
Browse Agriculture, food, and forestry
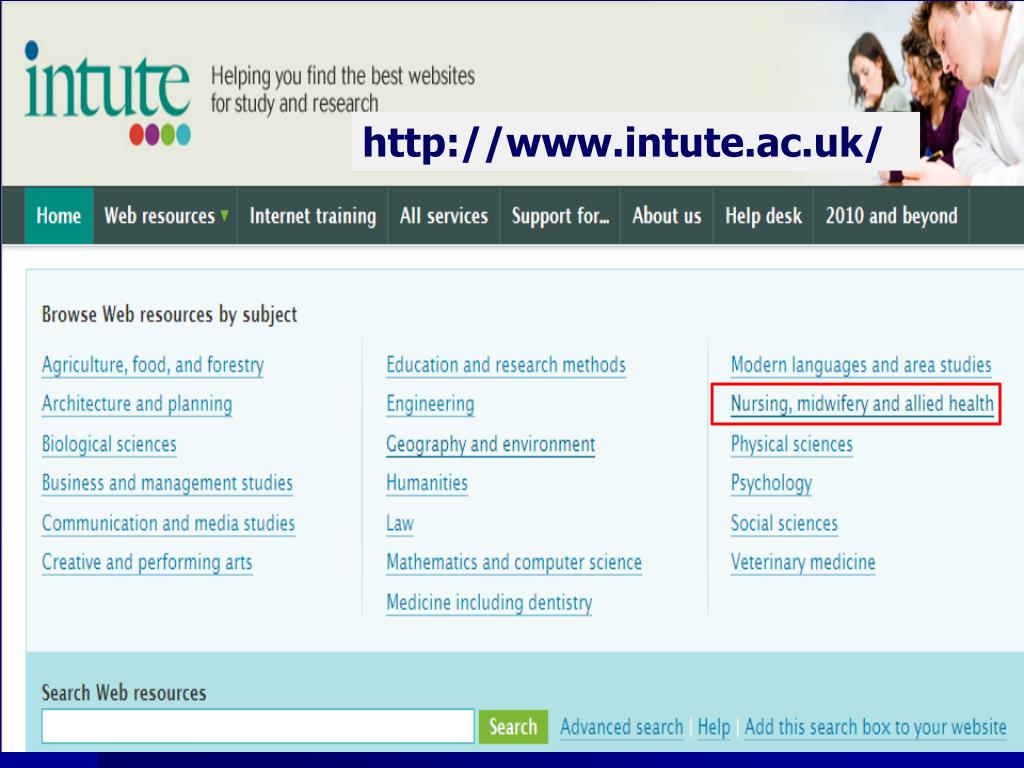tap(153, 365)
